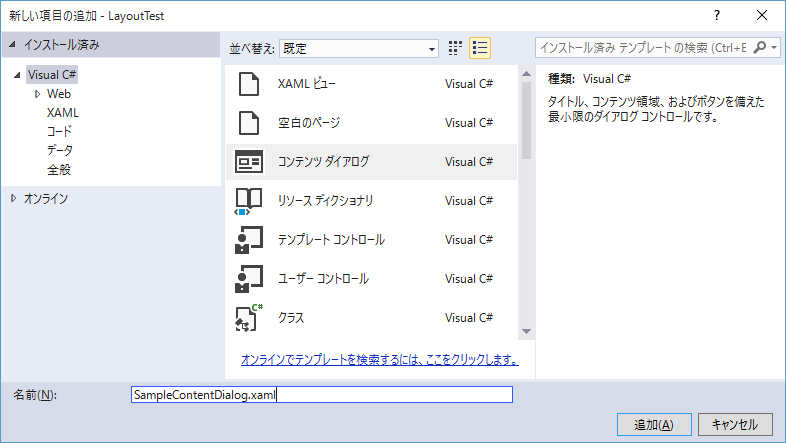Switch to small icons grid view
786x443 pixels.
coord(455,48)
